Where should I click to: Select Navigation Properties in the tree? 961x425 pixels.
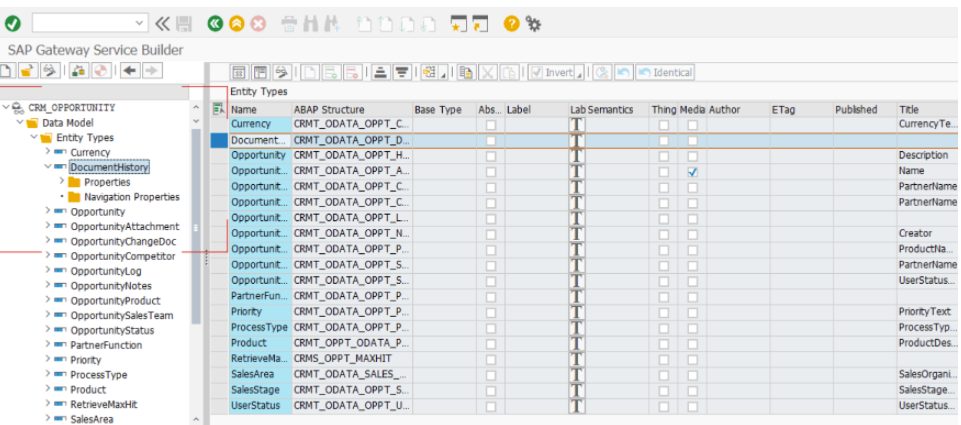pyautogui.click(x=132, y=197)
